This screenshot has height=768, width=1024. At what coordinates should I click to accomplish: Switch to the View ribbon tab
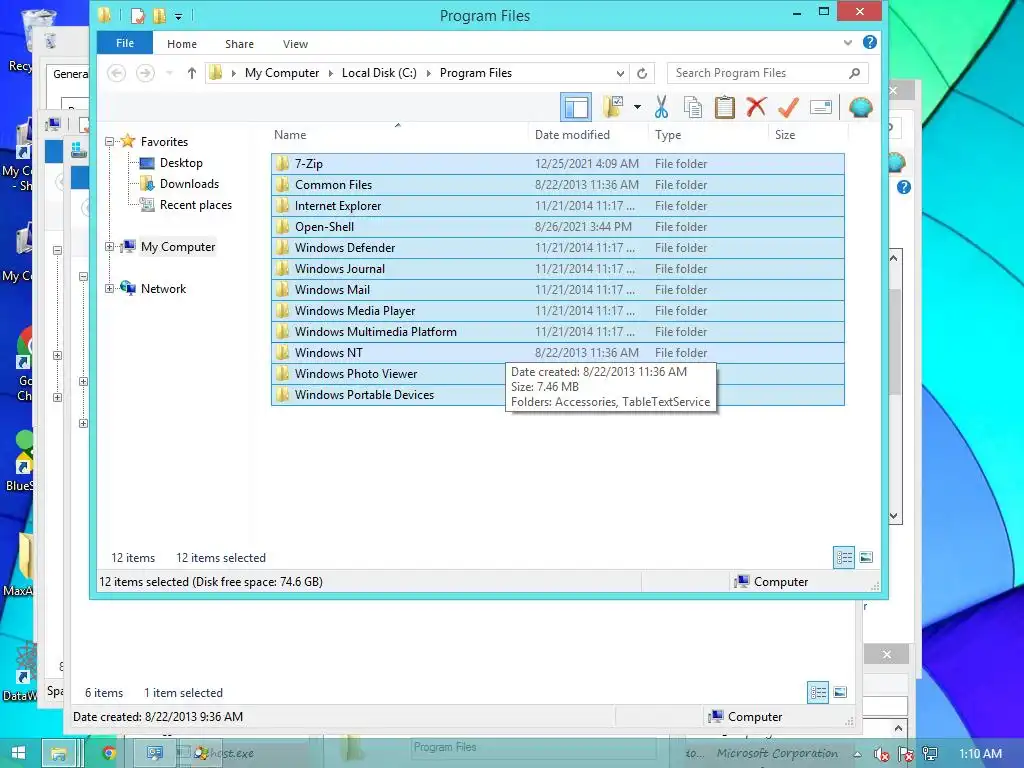(295, 44)
